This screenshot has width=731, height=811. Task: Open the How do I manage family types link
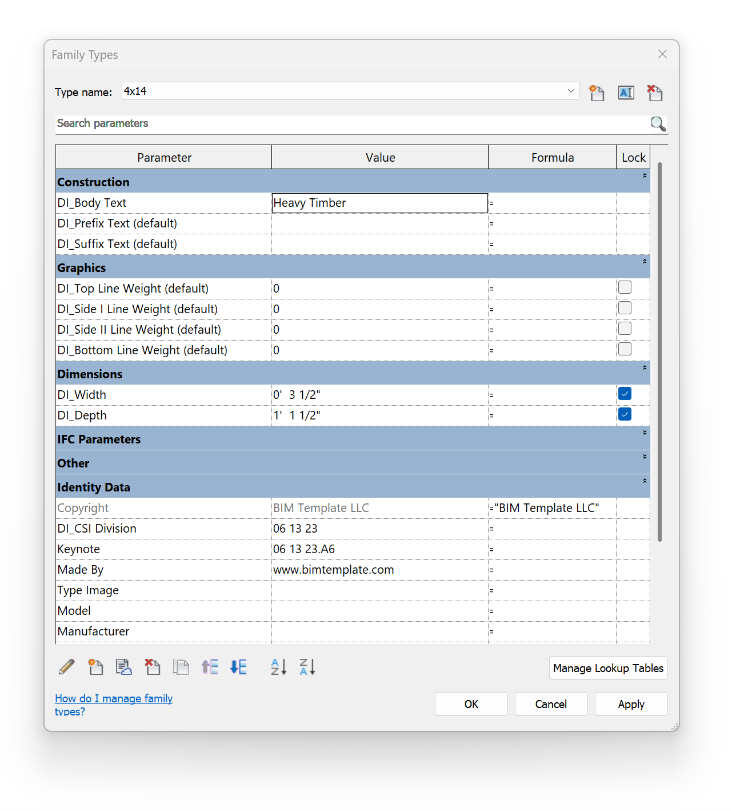coord(113,704)
